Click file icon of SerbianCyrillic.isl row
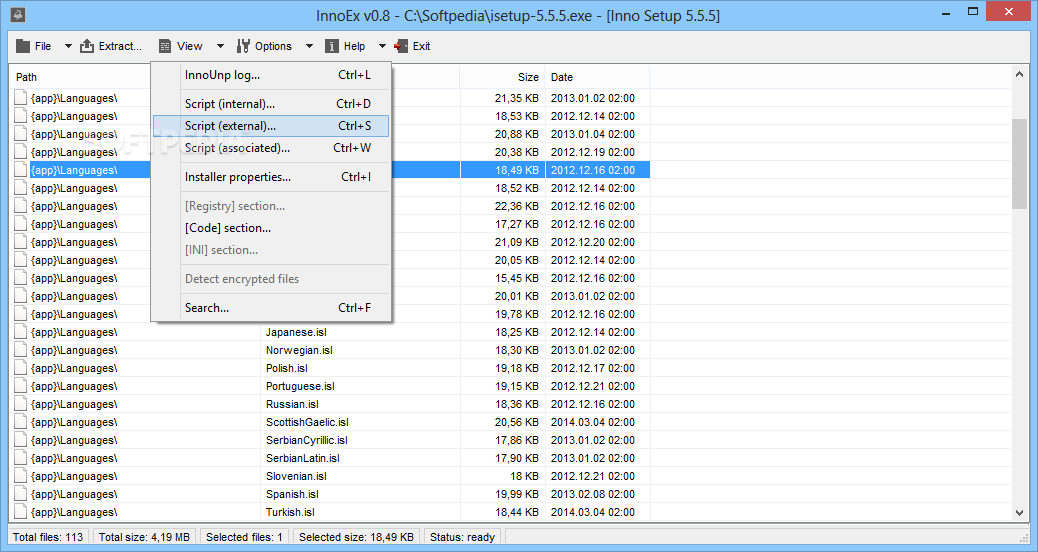Viewport: 1038px width, 552px height. (x=21, y=440)
